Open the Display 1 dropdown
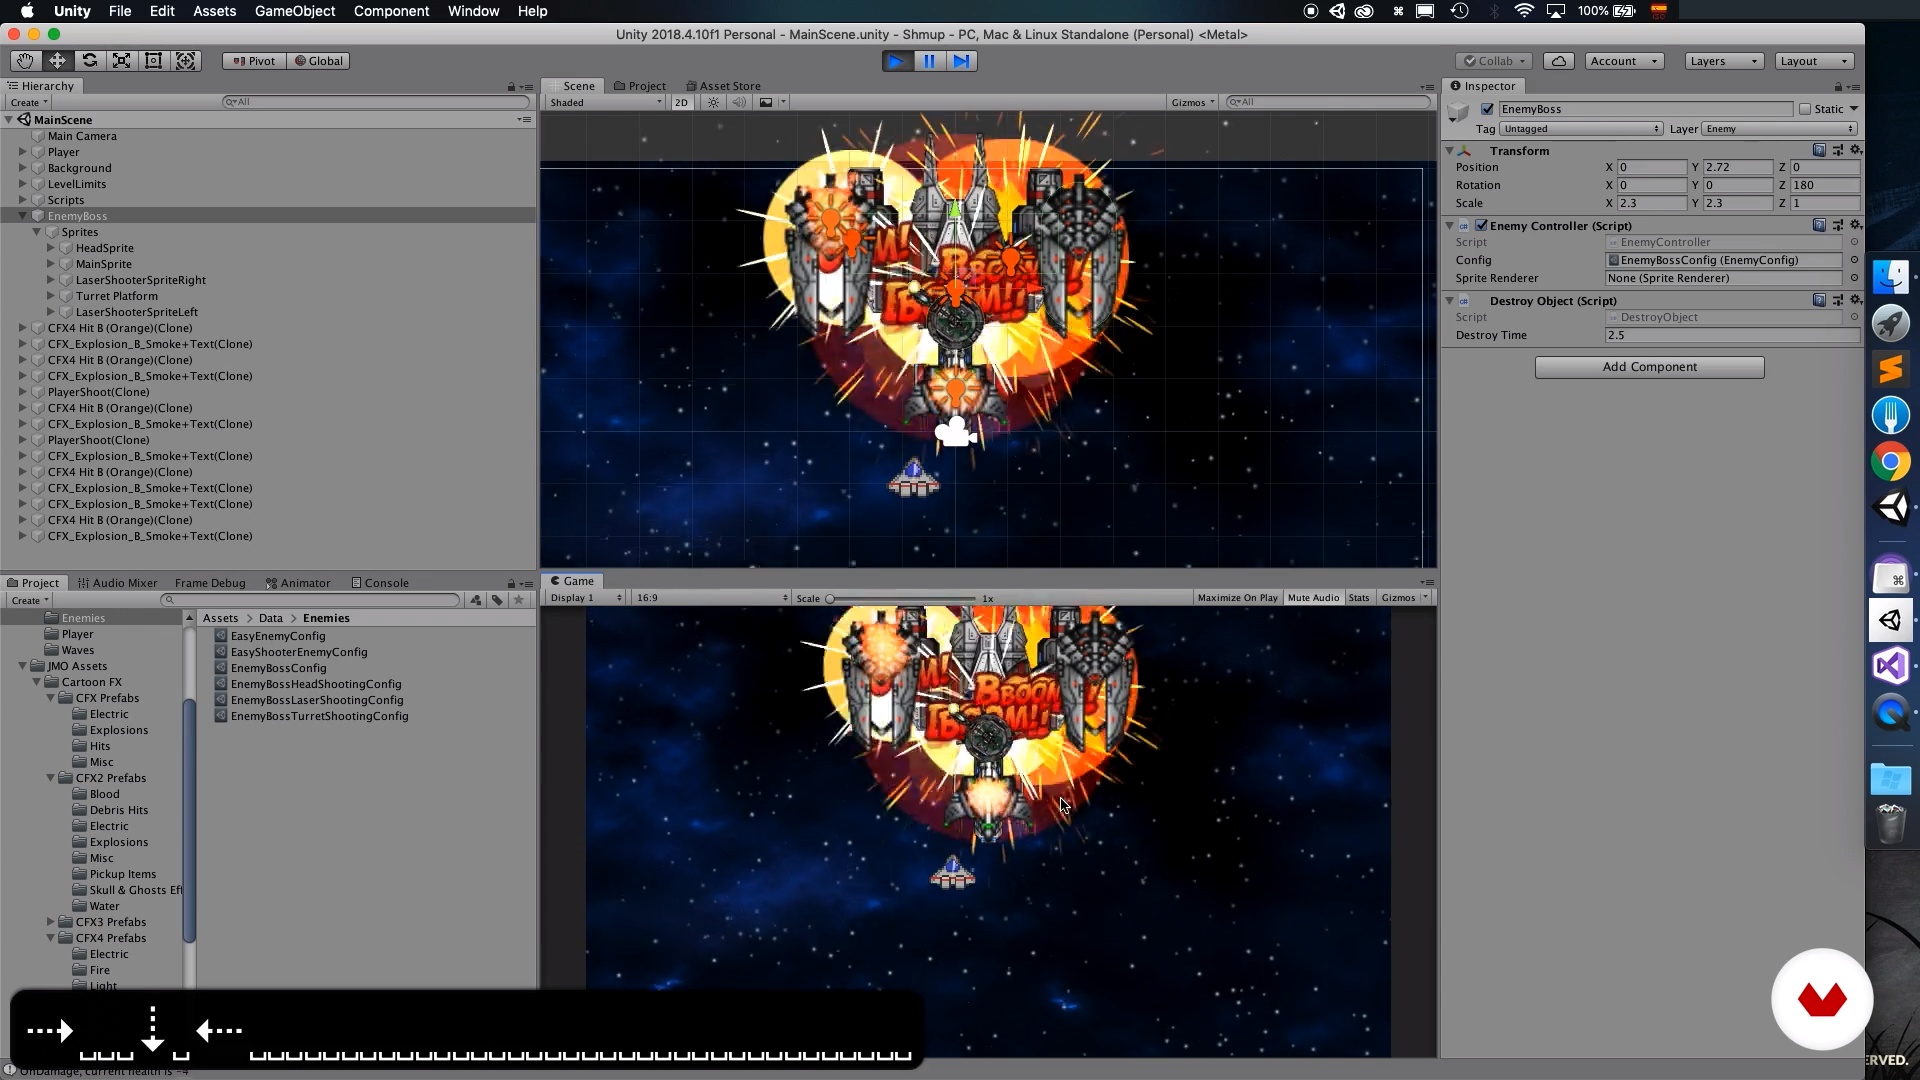The width and height of the screenshot is (1920, 1080). click(586, 598)
